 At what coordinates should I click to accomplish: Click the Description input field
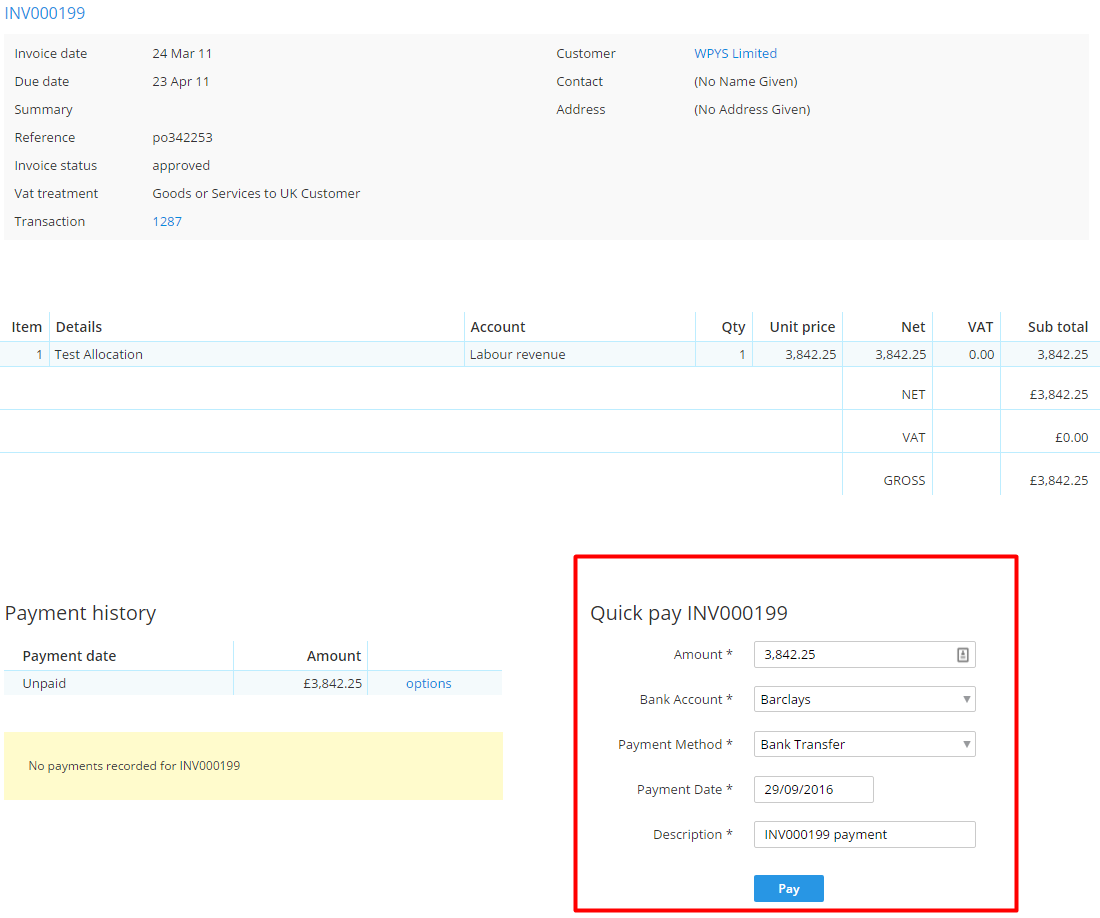864,835
